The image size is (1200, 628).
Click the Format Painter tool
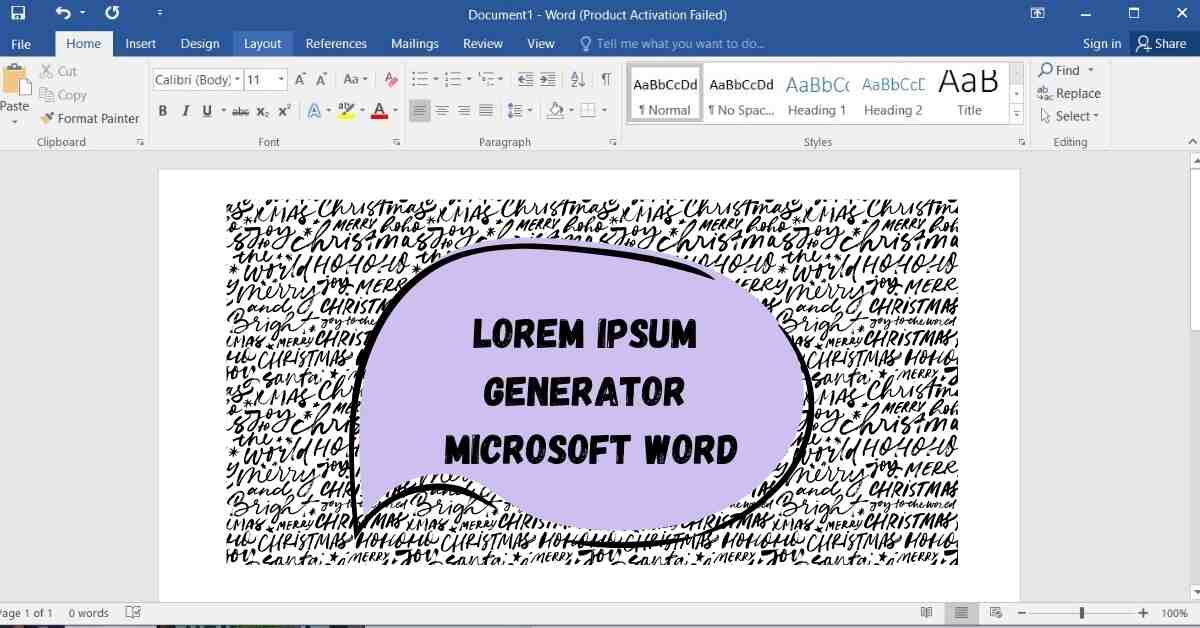click(90, 118)
